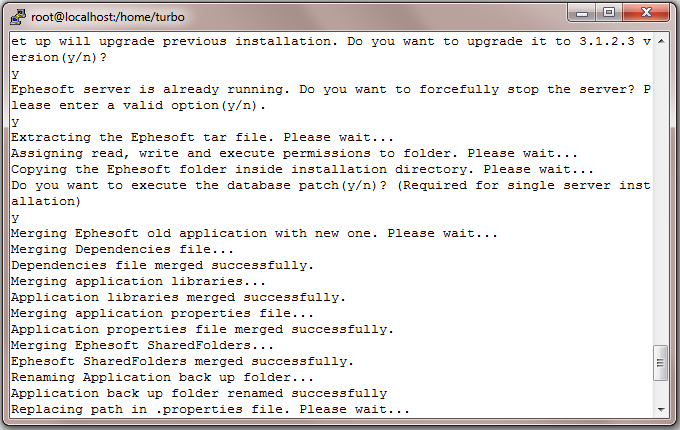Image resolution: width=680 pixels, height=430 pixels.
Task: Click 'Ephesoft SharedFolders merged successfully.' line
Action: click(182, 362)
